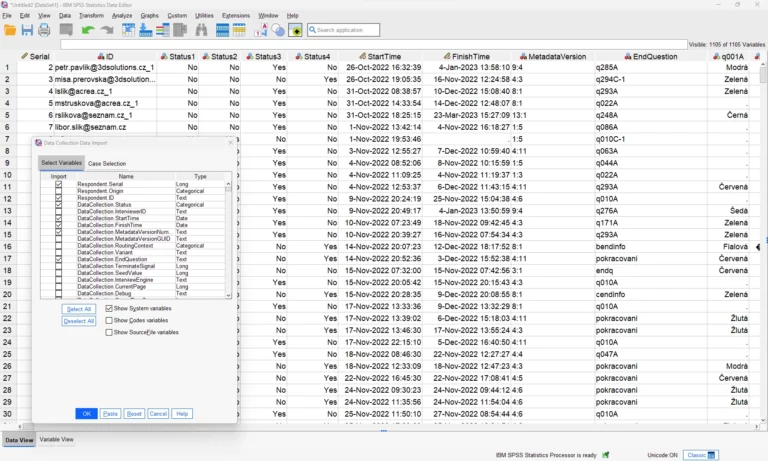
Task: Toggle the Value Labels toolbar icon
Action: point(261,30)
